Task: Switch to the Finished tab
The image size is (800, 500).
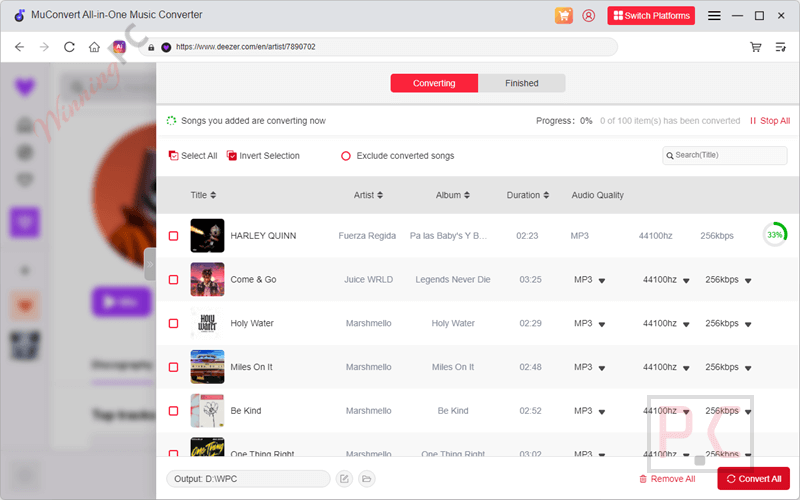Action: pyautogui.click(x=521, y=83)
